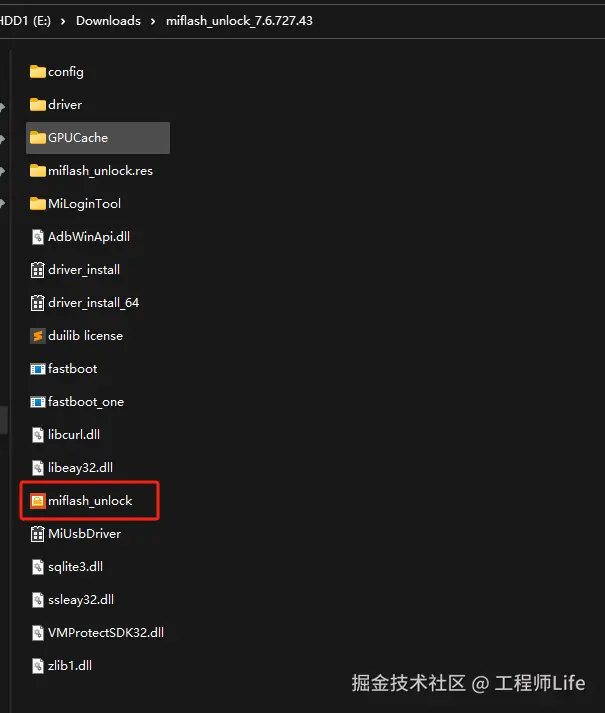This screenshot has height=713, width=605.
Task: Click the AdbWinApi.dll file icon
Action: coord(38,237)
